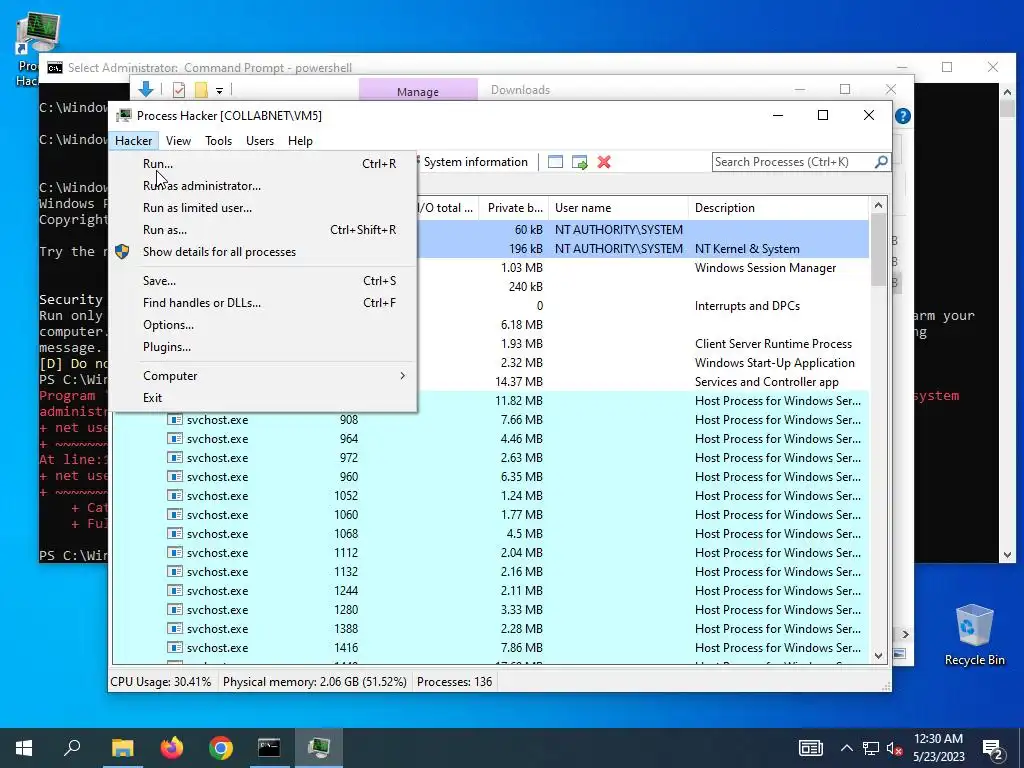Viewport: 1024px width, 768px height.
Task: Click the Manage tab in Explorer window
Action: click(x=418, y=91)
